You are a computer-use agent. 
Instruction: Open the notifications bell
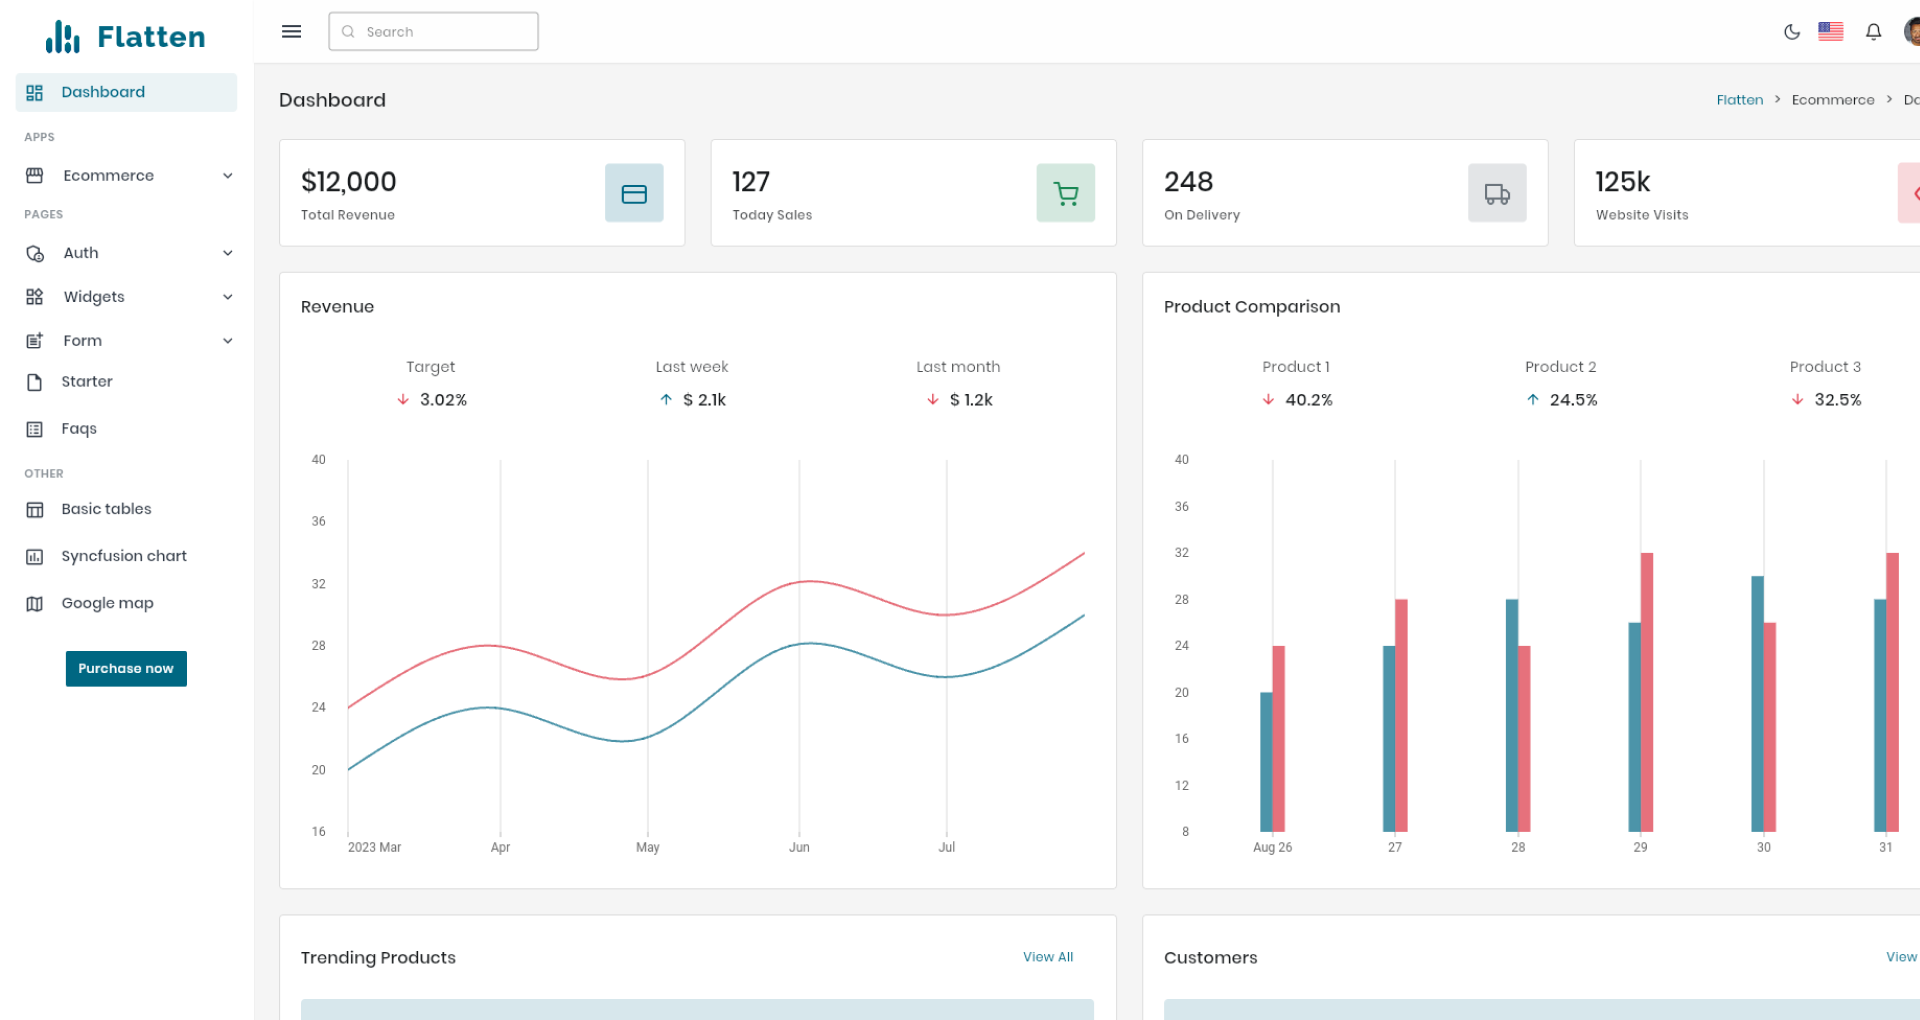tap(1873, 31)
